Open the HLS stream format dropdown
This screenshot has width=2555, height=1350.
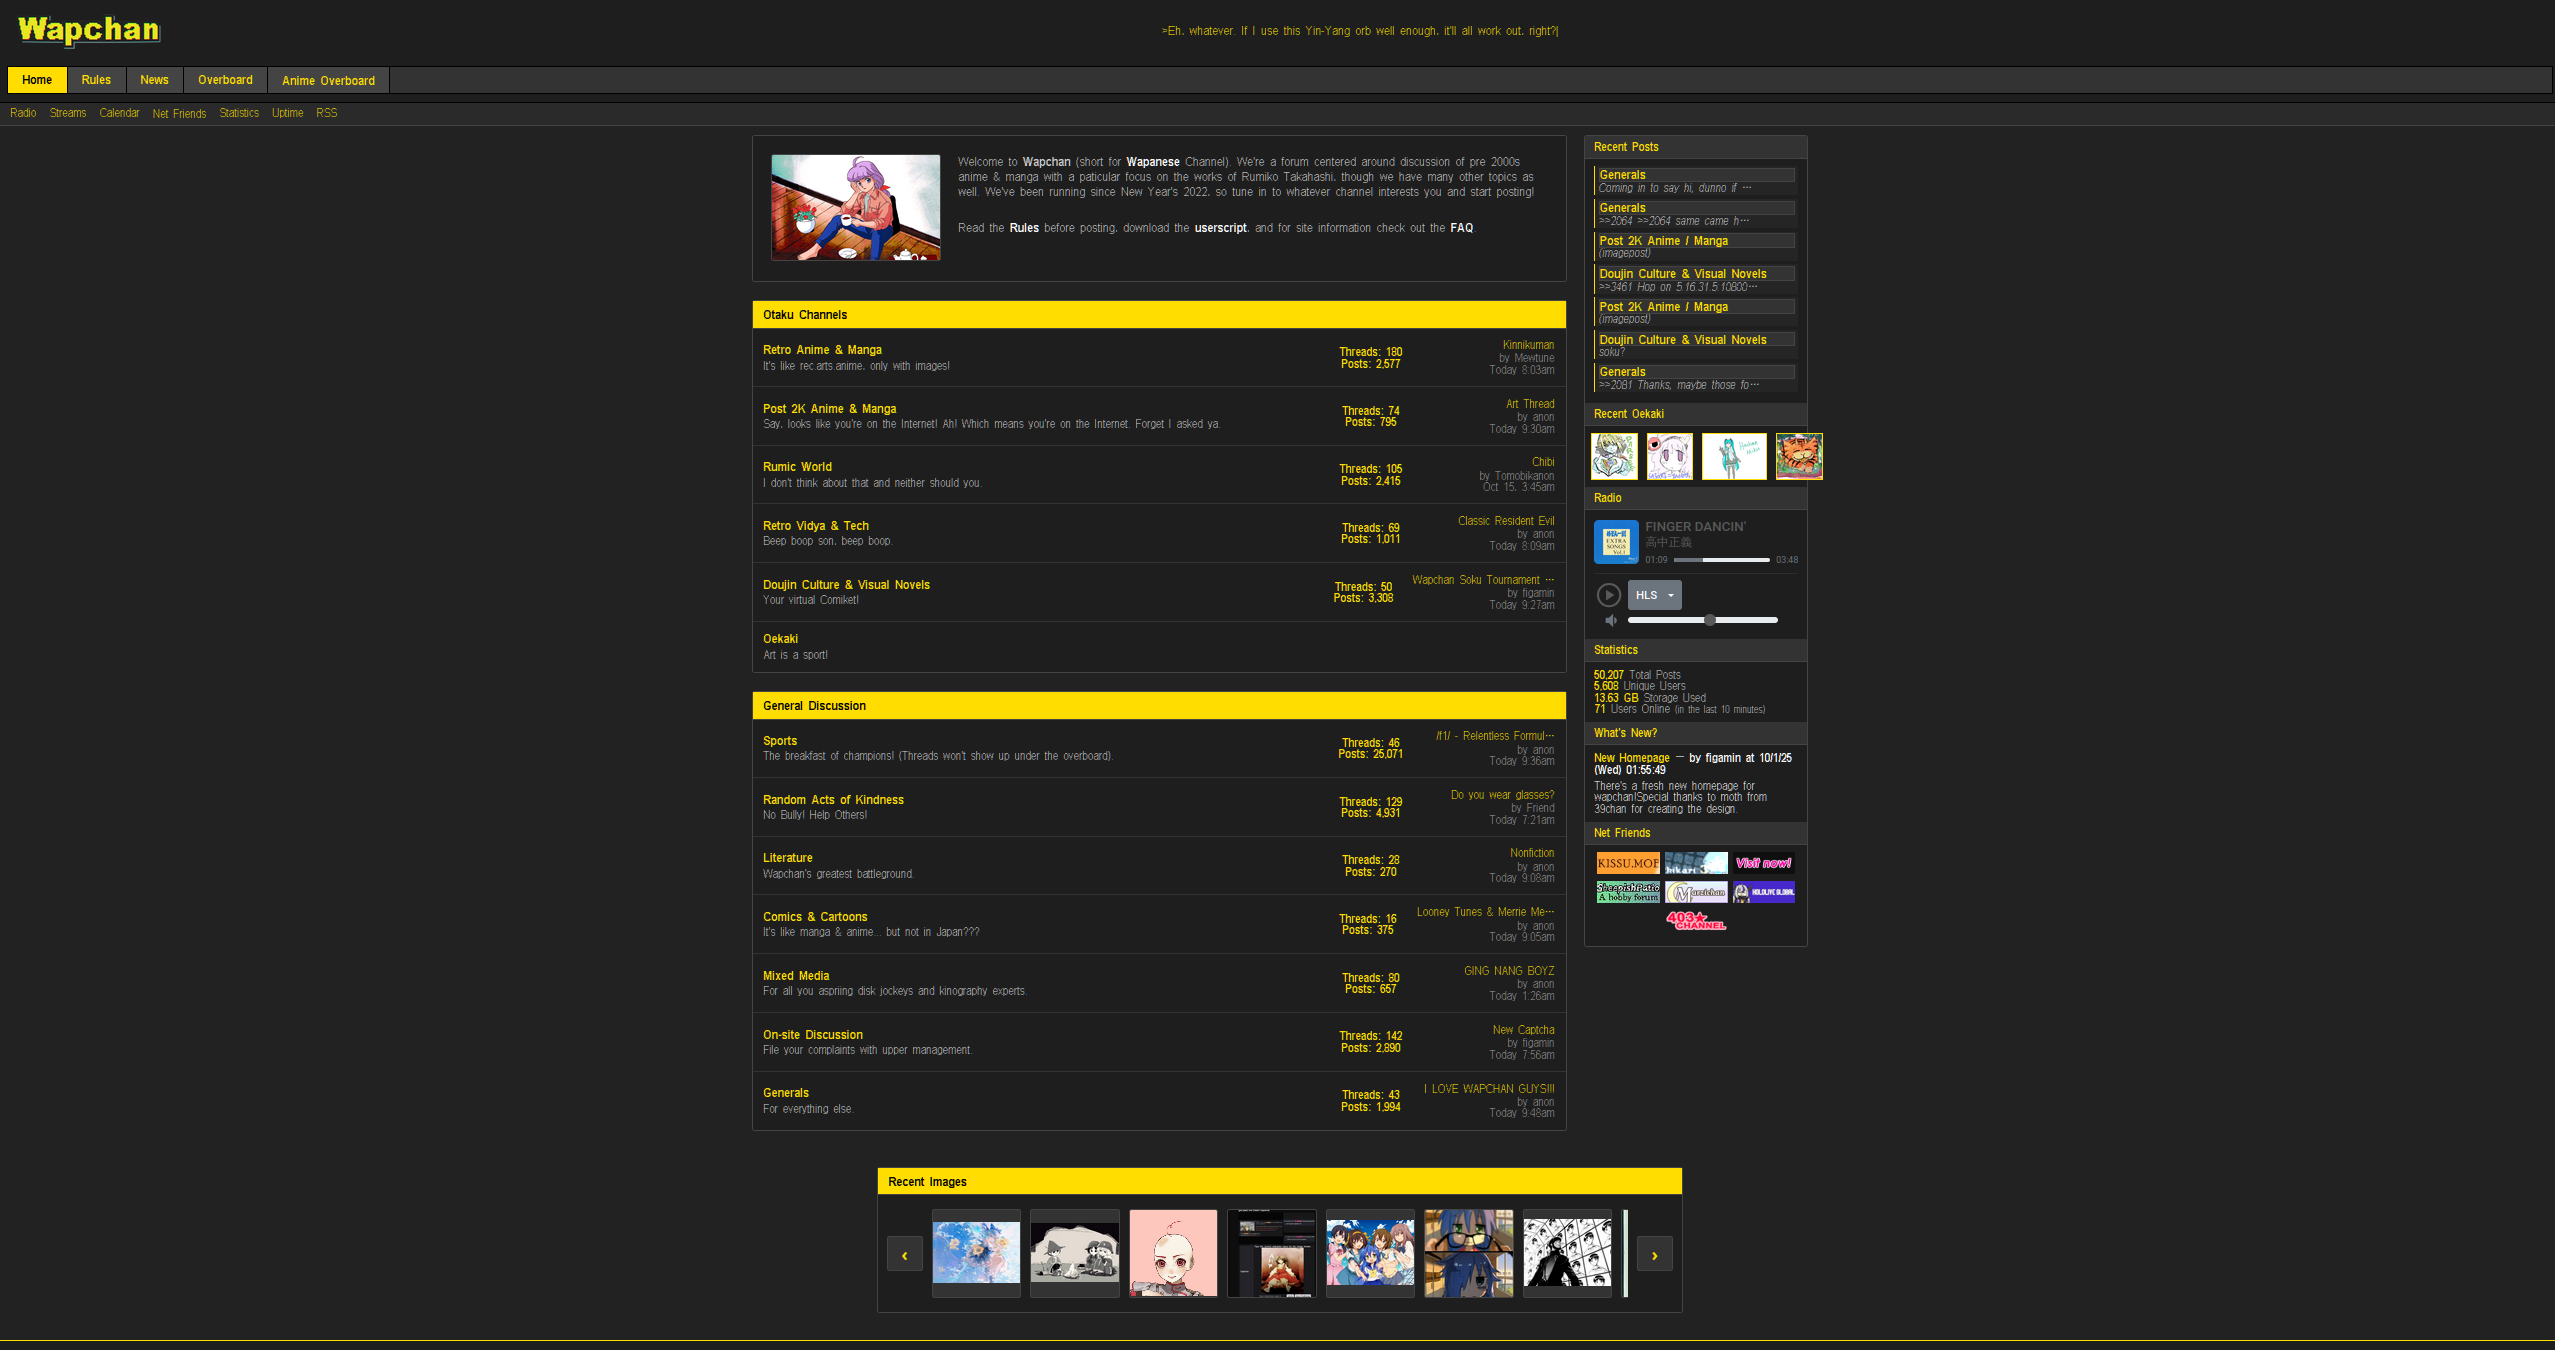click(1654, 595)
